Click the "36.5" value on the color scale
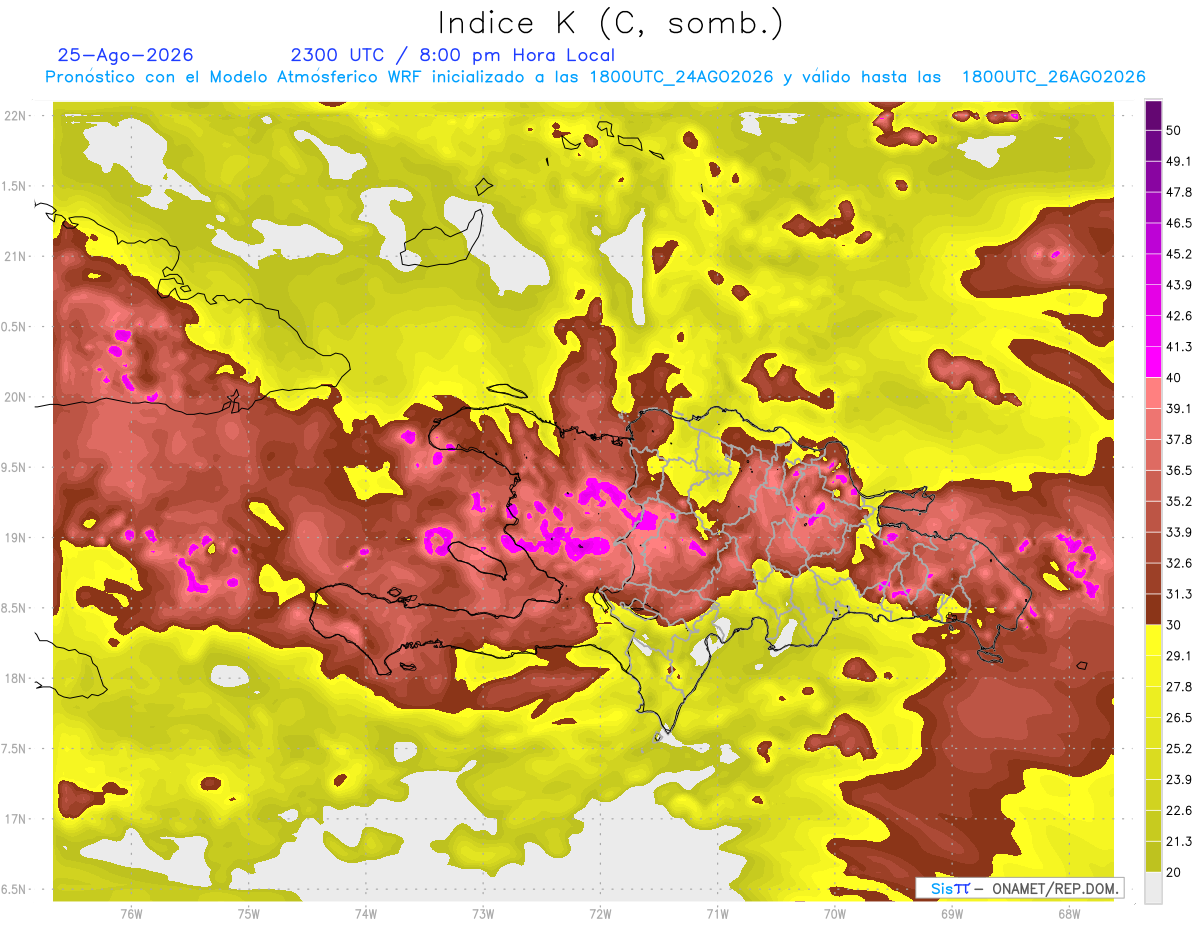This screenshot has height=927, width=1200. click(x=1178, y=470)
